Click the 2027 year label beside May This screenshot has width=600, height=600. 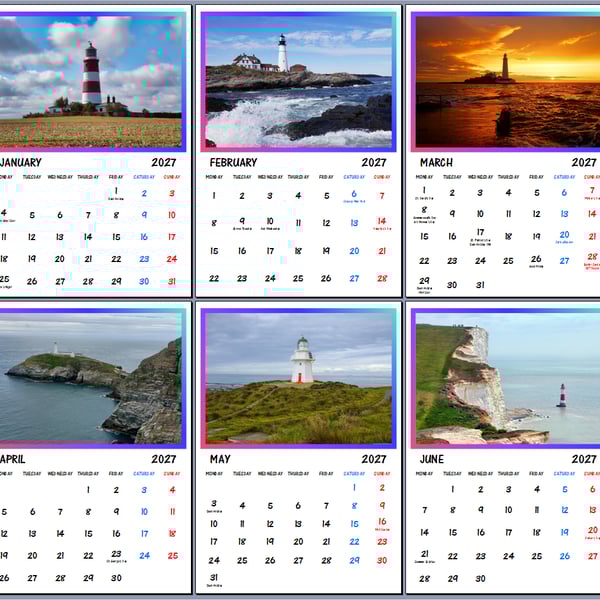click(x=374, y=459)
